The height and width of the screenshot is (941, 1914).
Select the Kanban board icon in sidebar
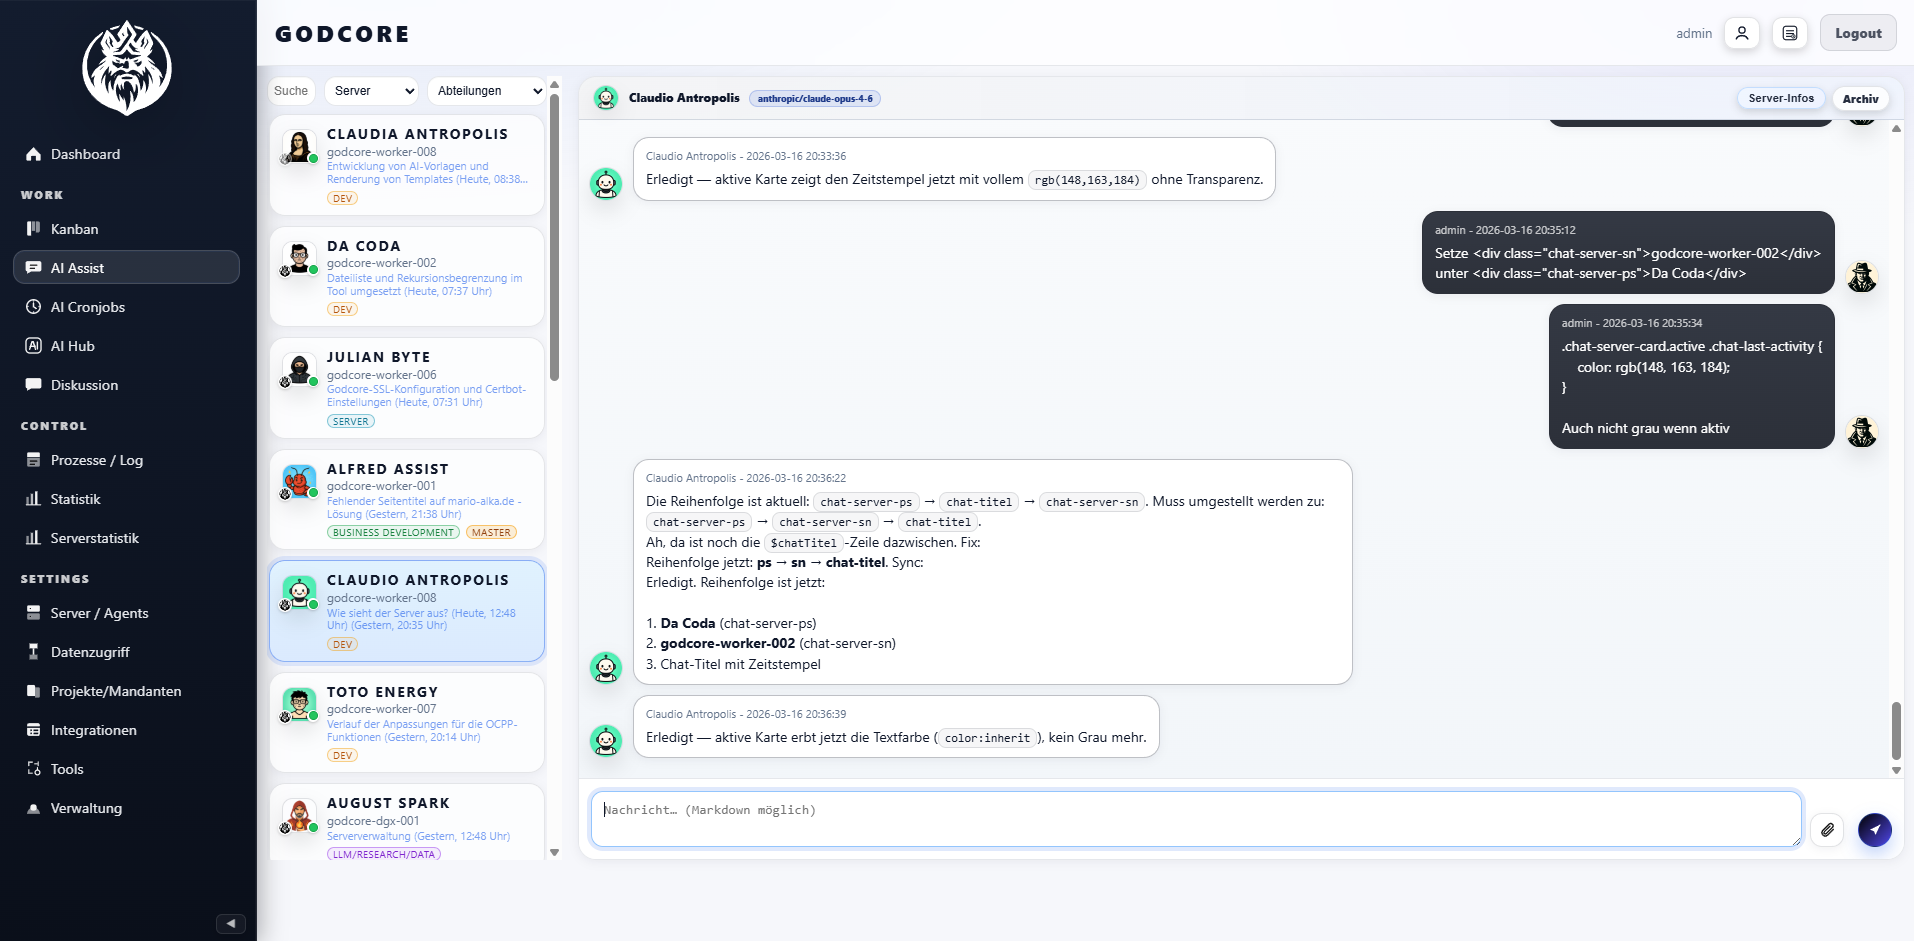(x=33, y=229)
